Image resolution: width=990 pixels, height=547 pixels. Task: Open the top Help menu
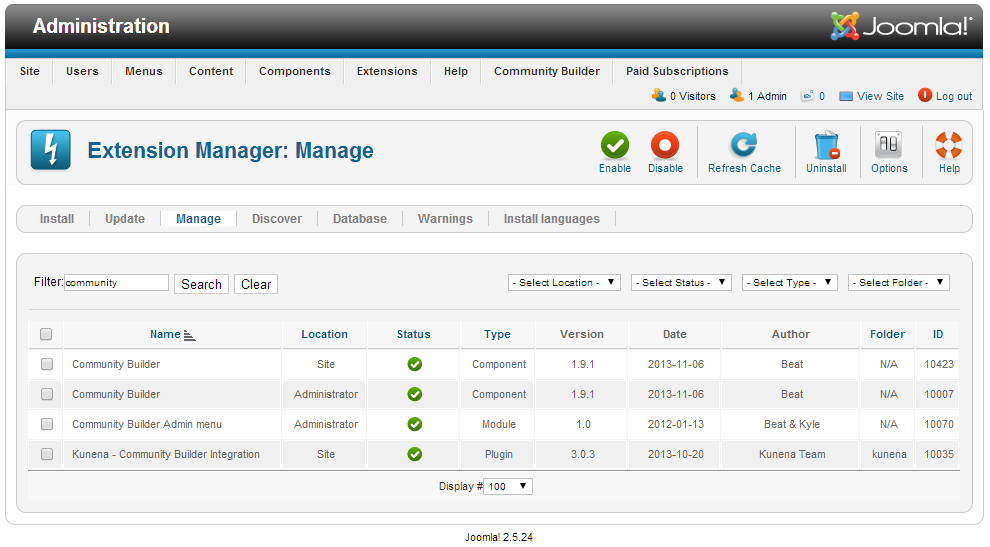(x=455, y=71)
